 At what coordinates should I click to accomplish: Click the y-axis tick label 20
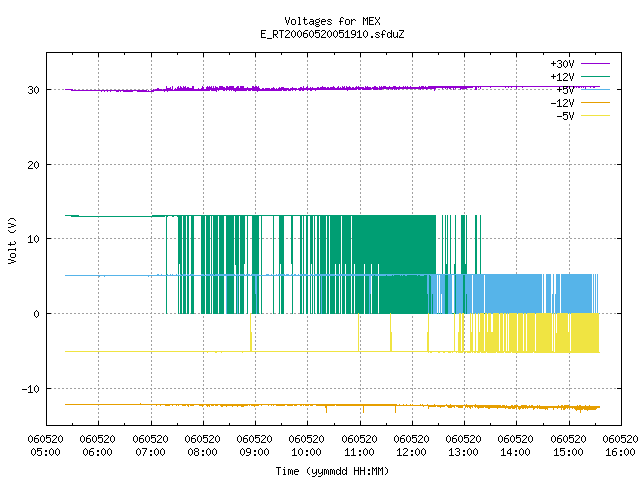33,165
